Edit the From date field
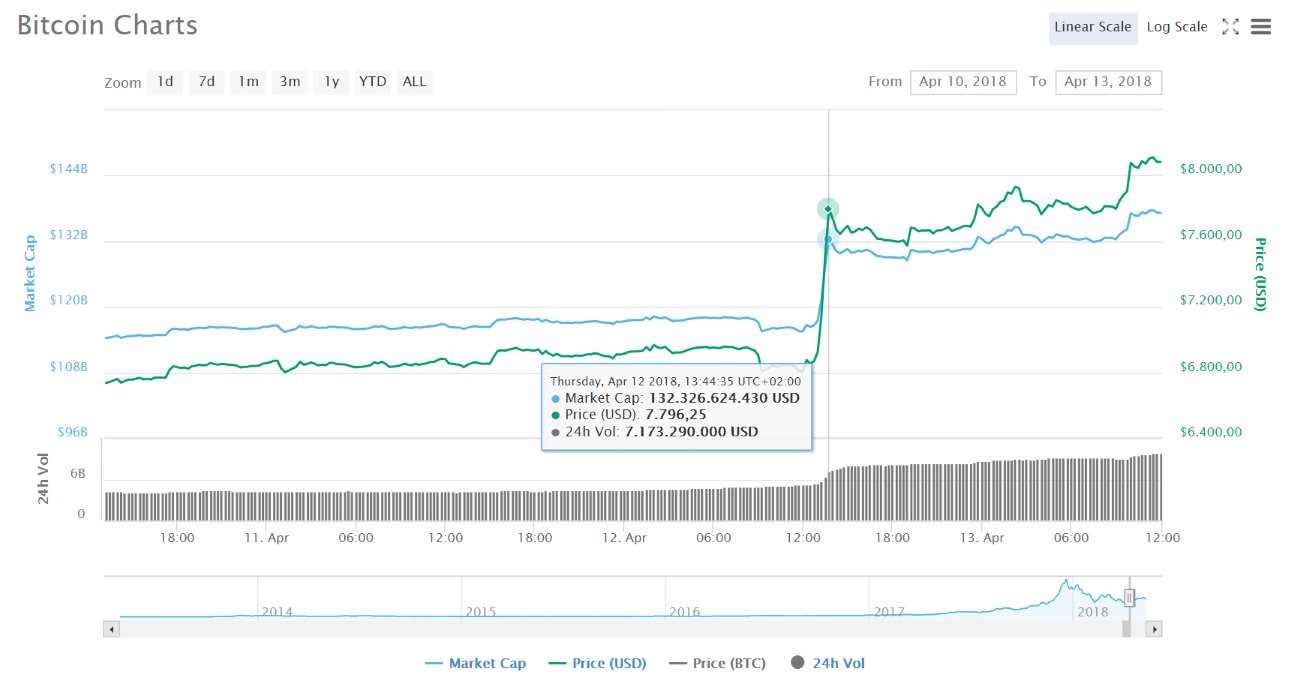Screen dimensions: 1313x681 (x=963, y=82)
